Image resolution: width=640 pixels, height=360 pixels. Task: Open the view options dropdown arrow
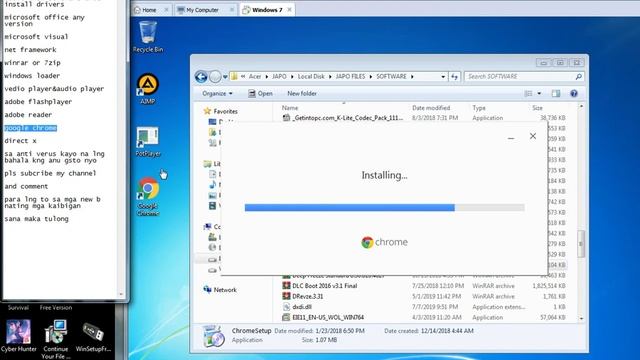point(539,93)
